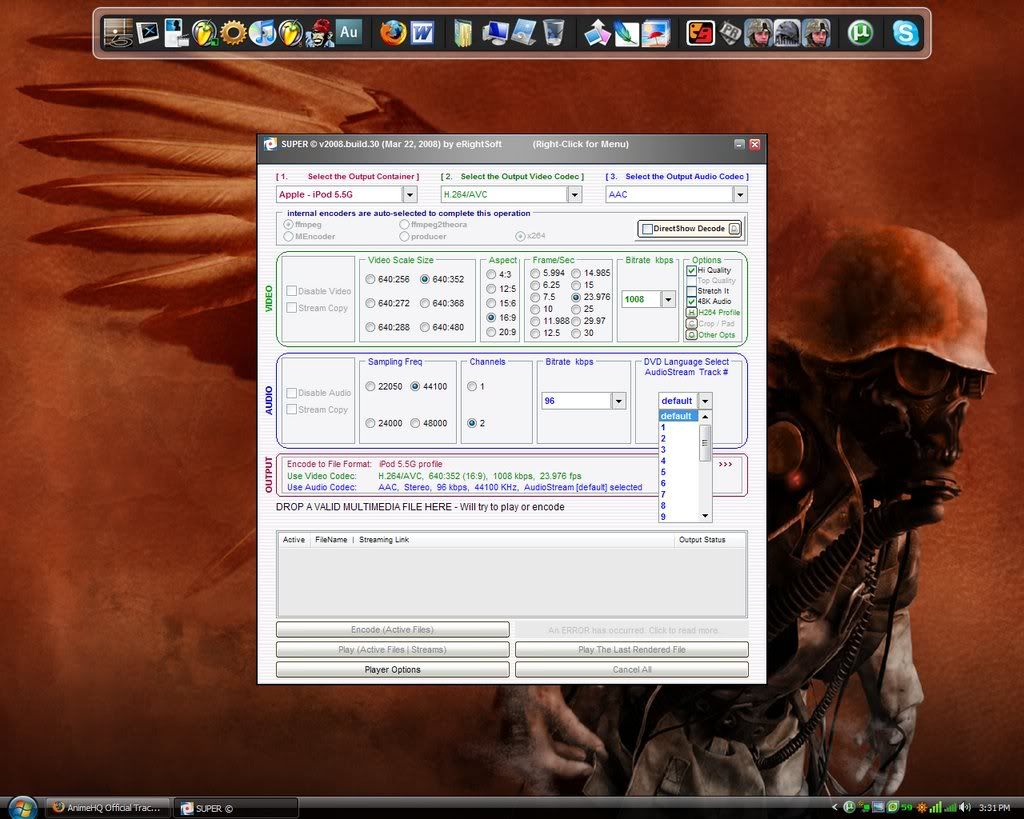Show hidden tray icons arrow
1024x819 pixels.
click(x=835, y=808)
